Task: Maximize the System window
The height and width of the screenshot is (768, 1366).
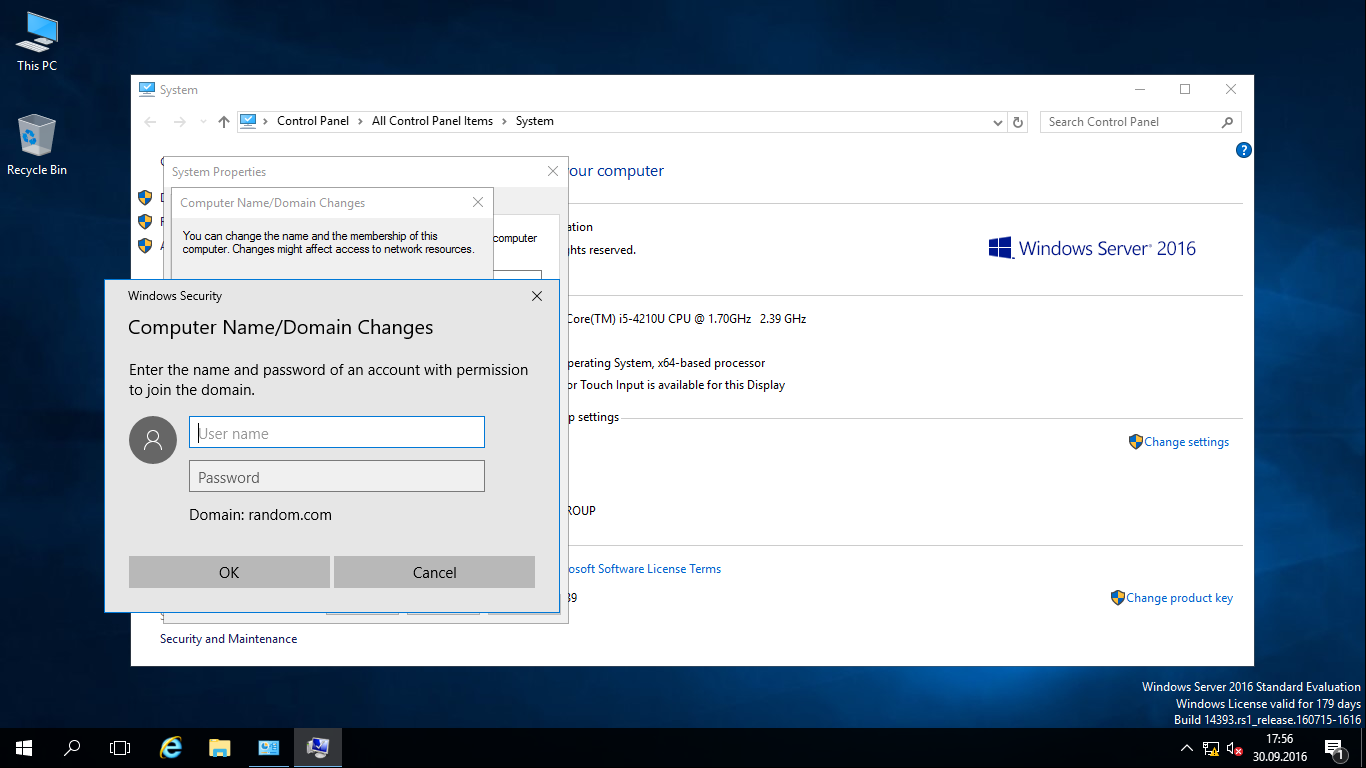Action: (x=1185, y=89)
